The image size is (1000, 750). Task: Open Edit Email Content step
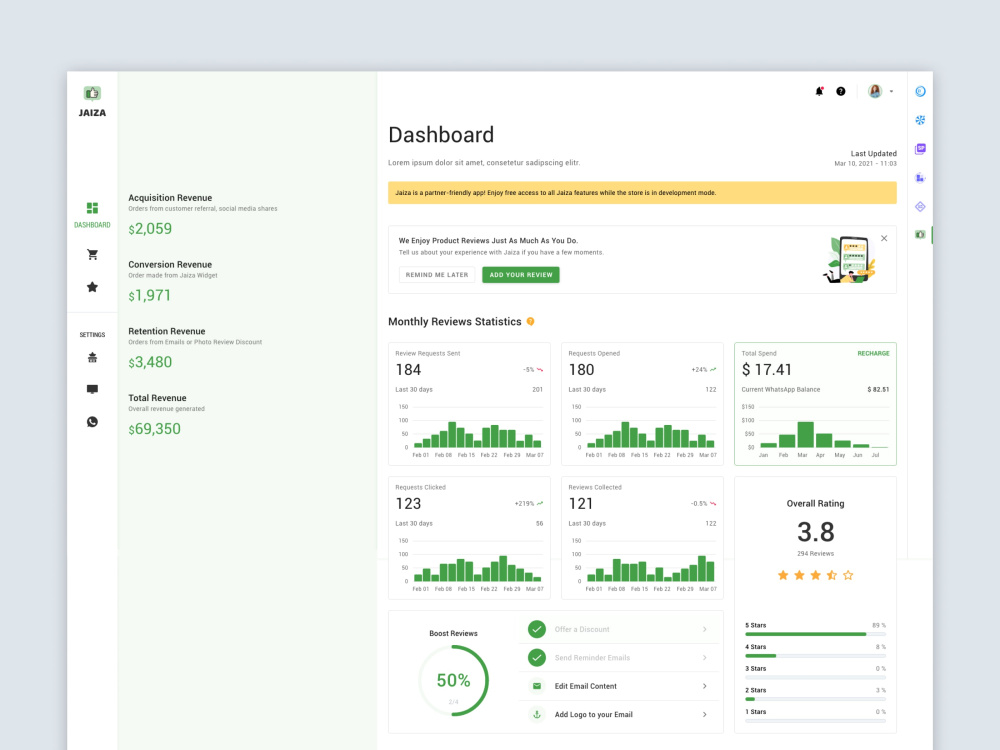pos(620,686)
